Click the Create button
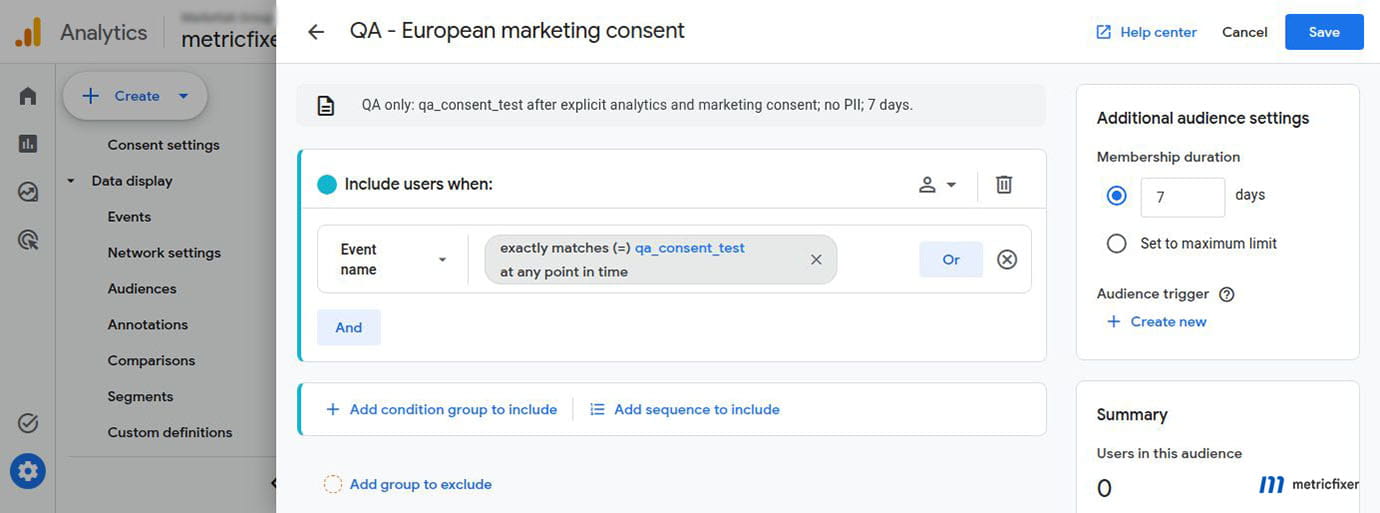Screen dimensions: 1380x513 (x=135, y=96)
